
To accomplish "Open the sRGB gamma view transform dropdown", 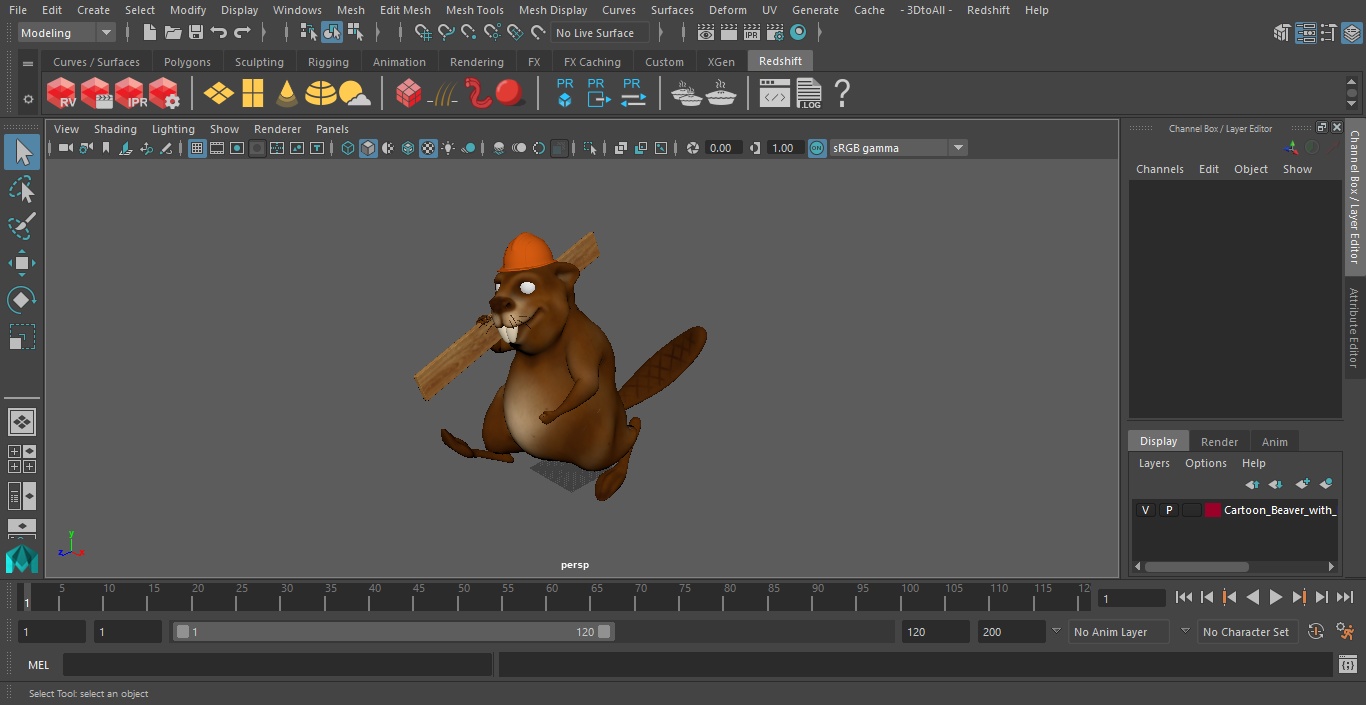I will [x=898, y=148].
